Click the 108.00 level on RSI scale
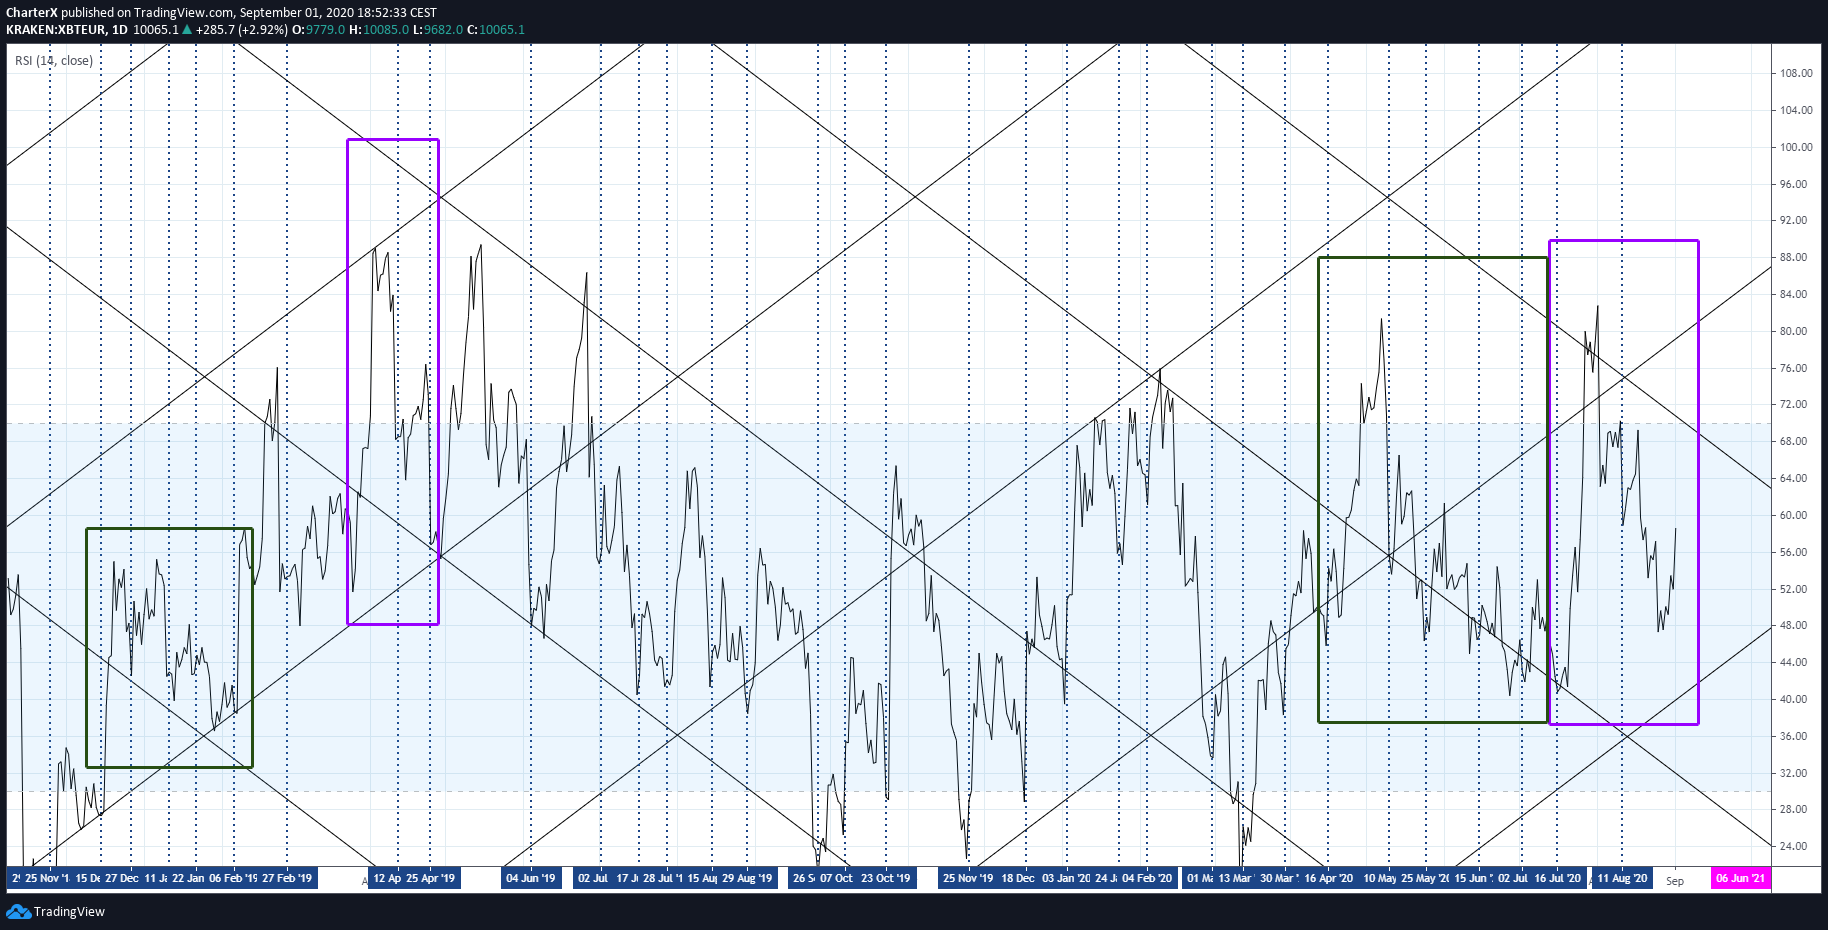Screen dimensions: 1828x930 click(x=1796, y=73)
